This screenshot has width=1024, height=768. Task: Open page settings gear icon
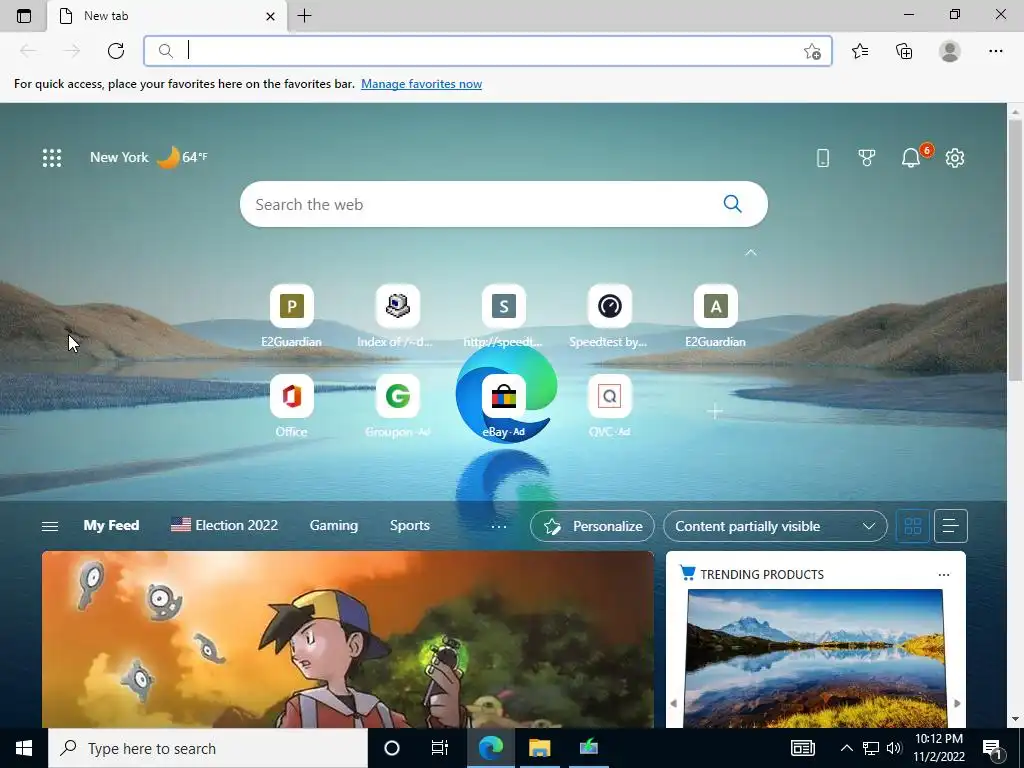[x=955, y=157]
